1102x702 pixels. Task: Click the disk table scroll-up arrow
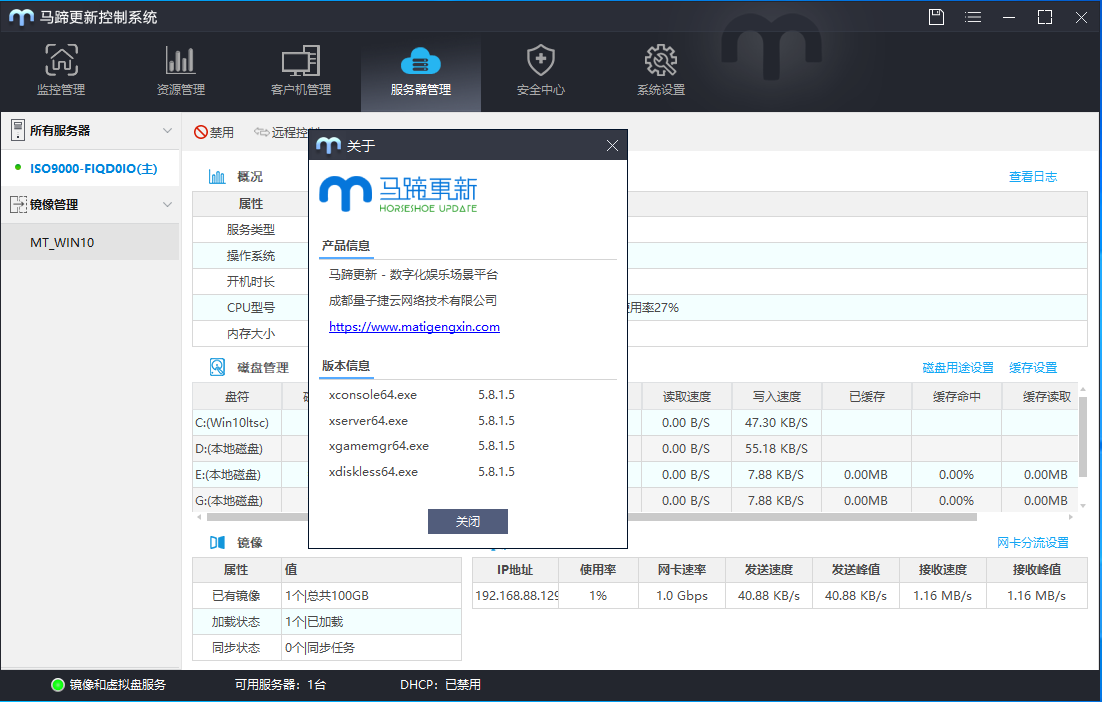[1082, 389]
